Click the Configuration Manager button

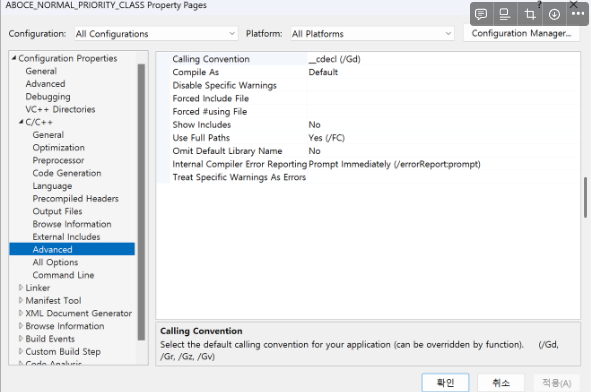point(521,34)
